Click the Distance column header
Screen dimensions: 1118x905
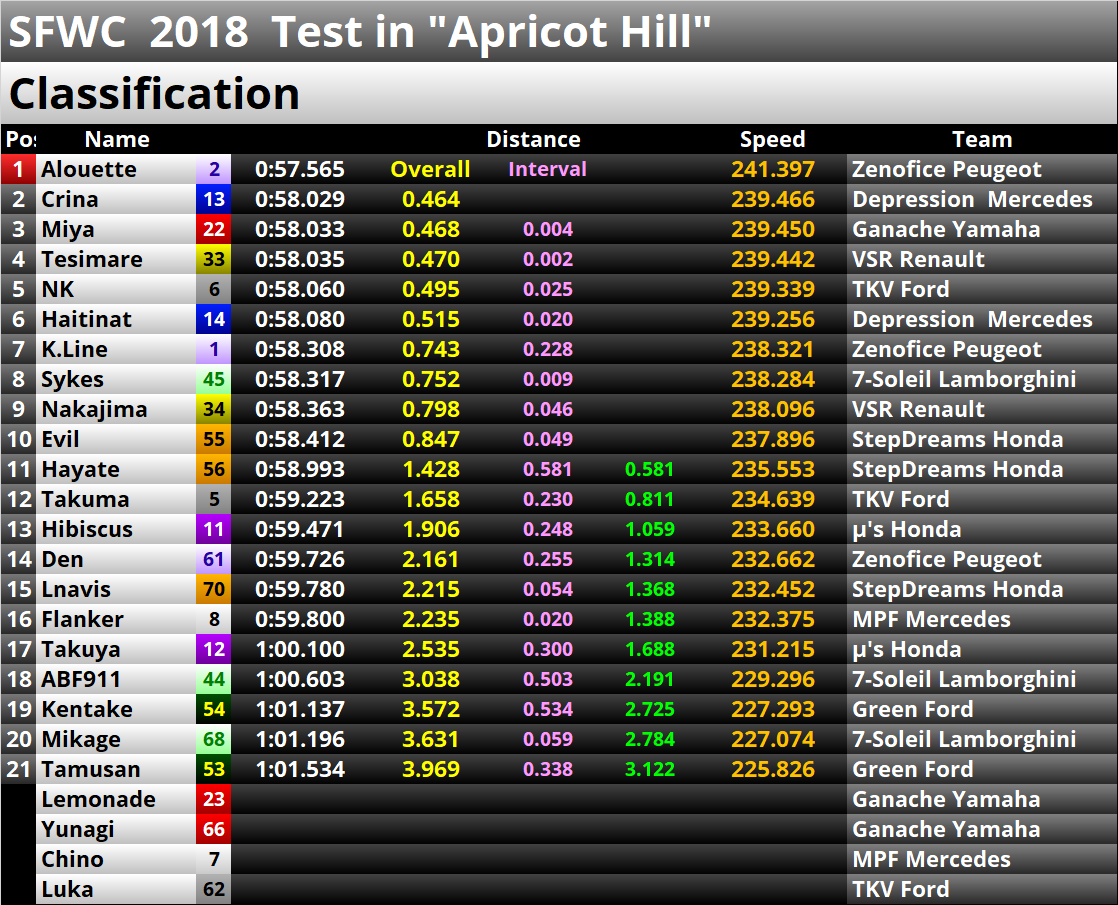pyautogui.click(x=533, y=139)
